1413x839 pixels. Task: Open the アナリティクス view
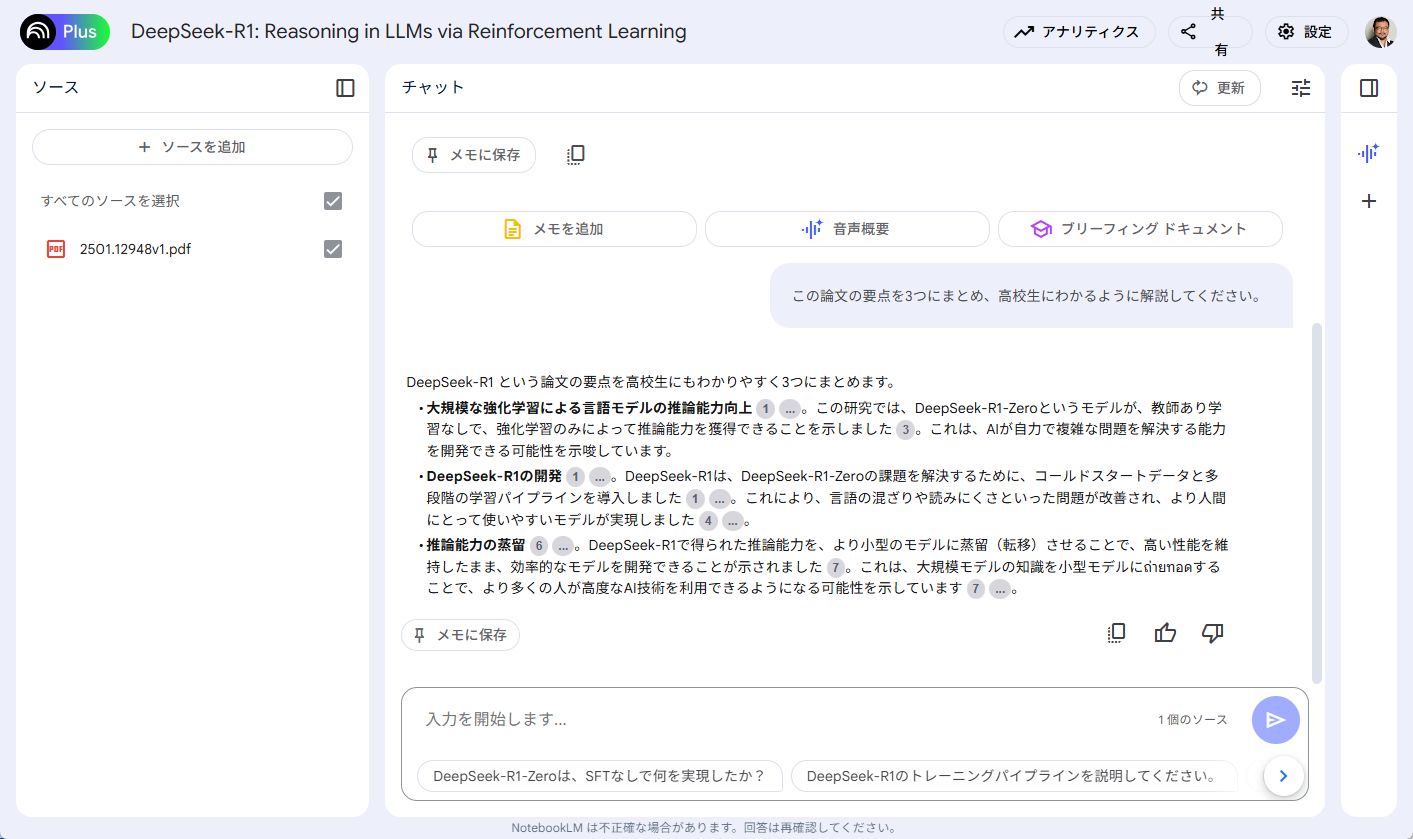[1079, 31]
